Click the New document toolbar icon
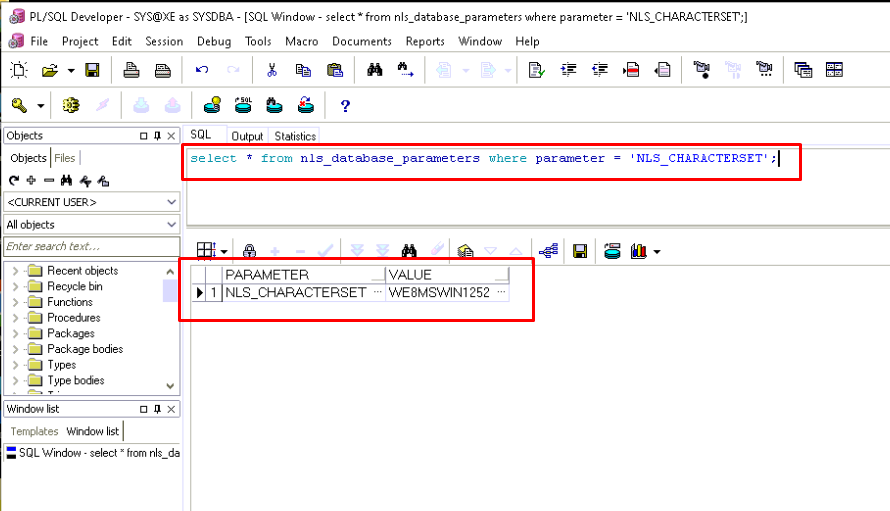Viewport: 890px width, 511px height. point(19,70)
